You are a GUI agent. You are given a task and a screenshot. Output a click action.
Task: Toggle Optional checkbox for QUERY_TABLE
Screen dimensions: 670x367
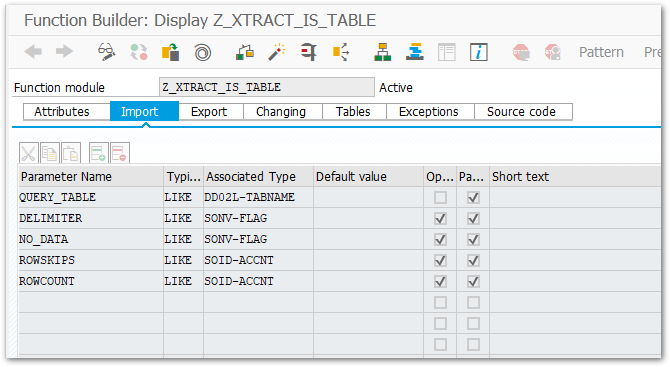tap(440, 197)
